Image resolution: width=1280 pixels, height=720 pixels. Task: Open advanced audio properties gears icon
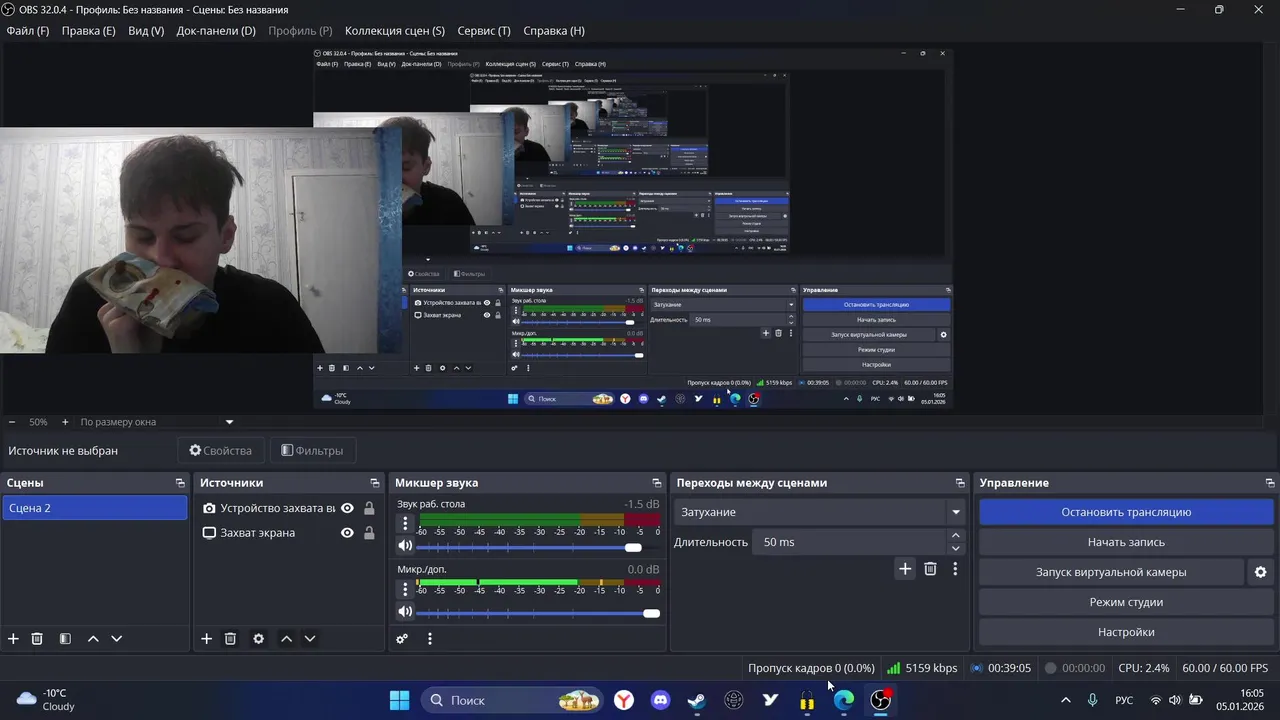(x=402, y=639)
